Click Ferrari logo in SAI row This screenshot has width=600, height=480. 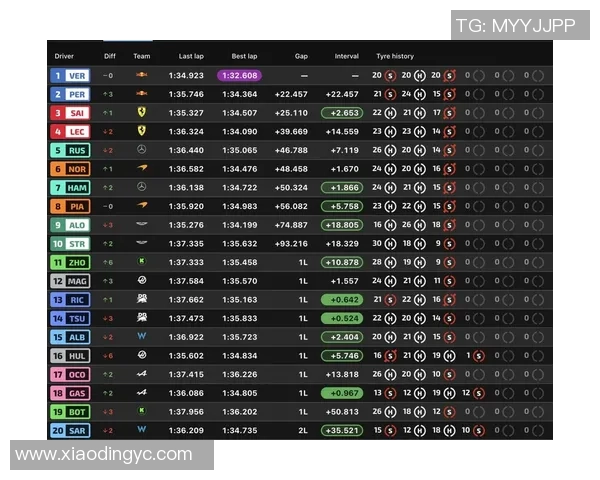click(x=142, y=112)
